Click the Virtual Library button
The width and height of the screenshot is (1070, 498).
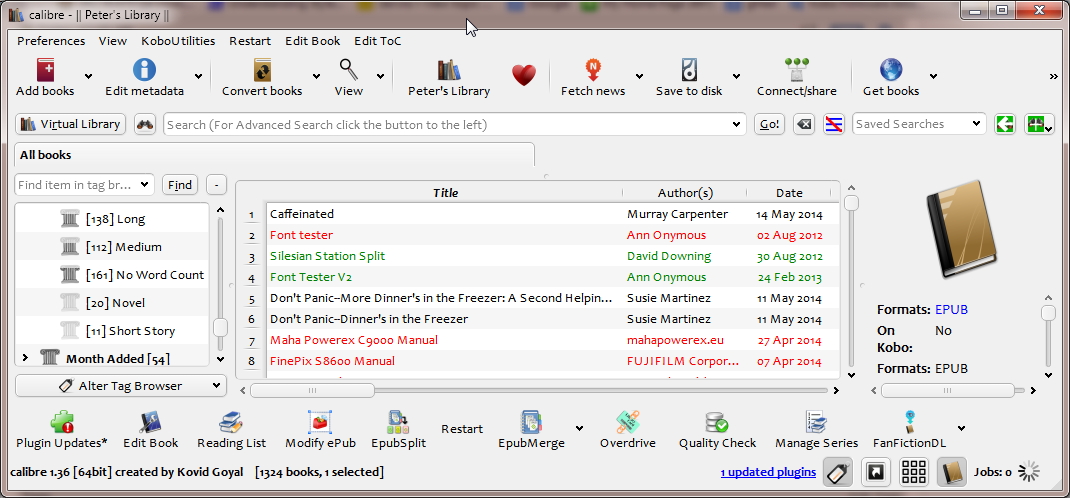70,124
